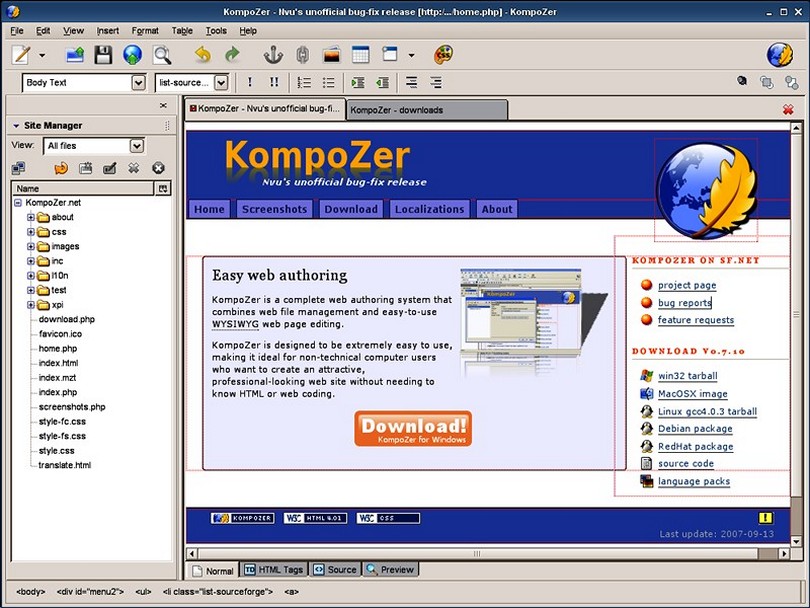The width and height of the screenshot is (810, 608).
Task: Click the grey X Remove icon in Site Manager
Action: coord(134,168)
